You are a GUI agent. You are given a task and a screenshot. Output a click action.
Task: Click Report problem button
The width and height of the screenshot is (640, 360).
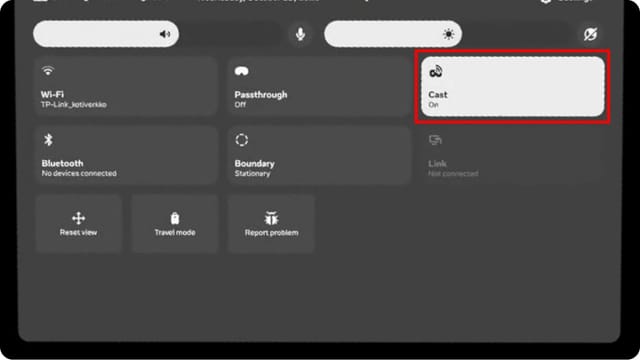point(271,224)
